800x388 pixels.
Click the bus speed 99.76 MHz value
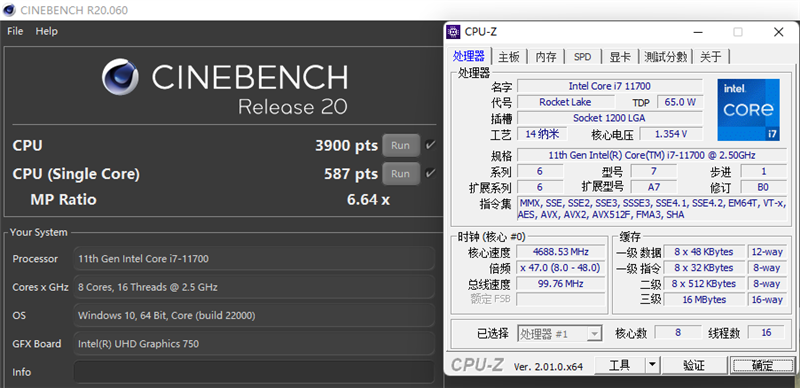tap(561, 283)
